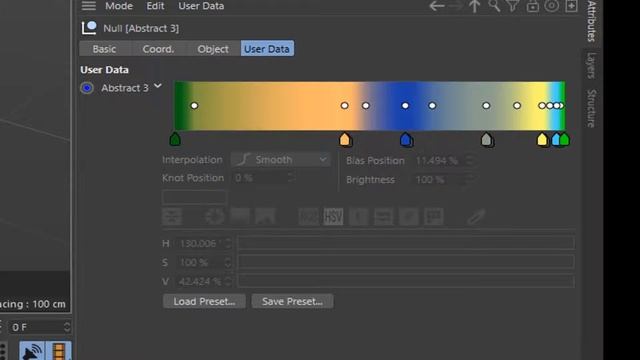640x360 pixels.
Task: Toggle the Abstract 3 keyframe circle
Action: [x=87, y=88]
